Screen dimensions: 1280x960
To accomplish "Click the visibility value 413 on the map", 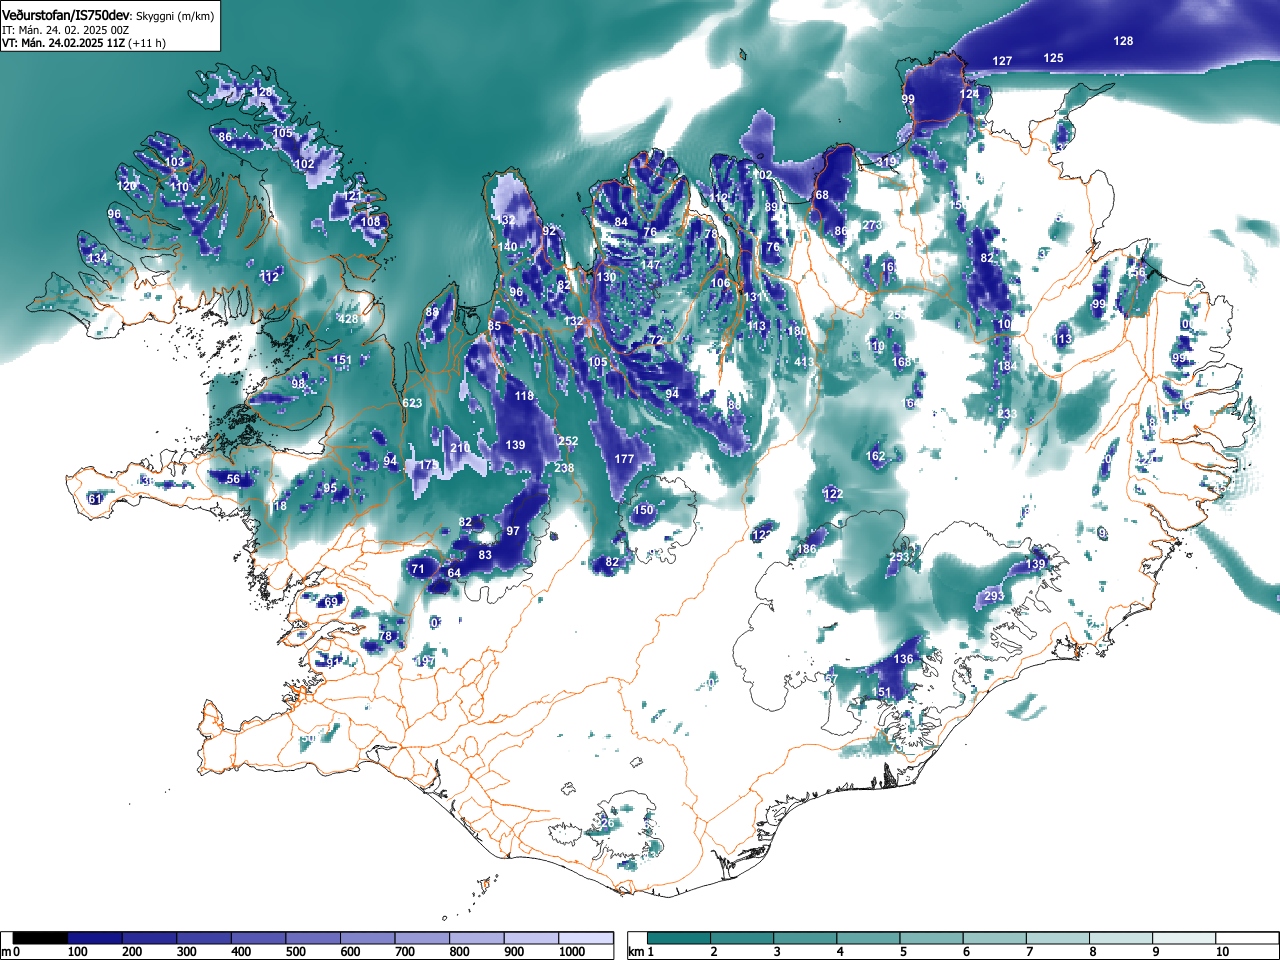I will pyautogui.click(x=804, y=362).
